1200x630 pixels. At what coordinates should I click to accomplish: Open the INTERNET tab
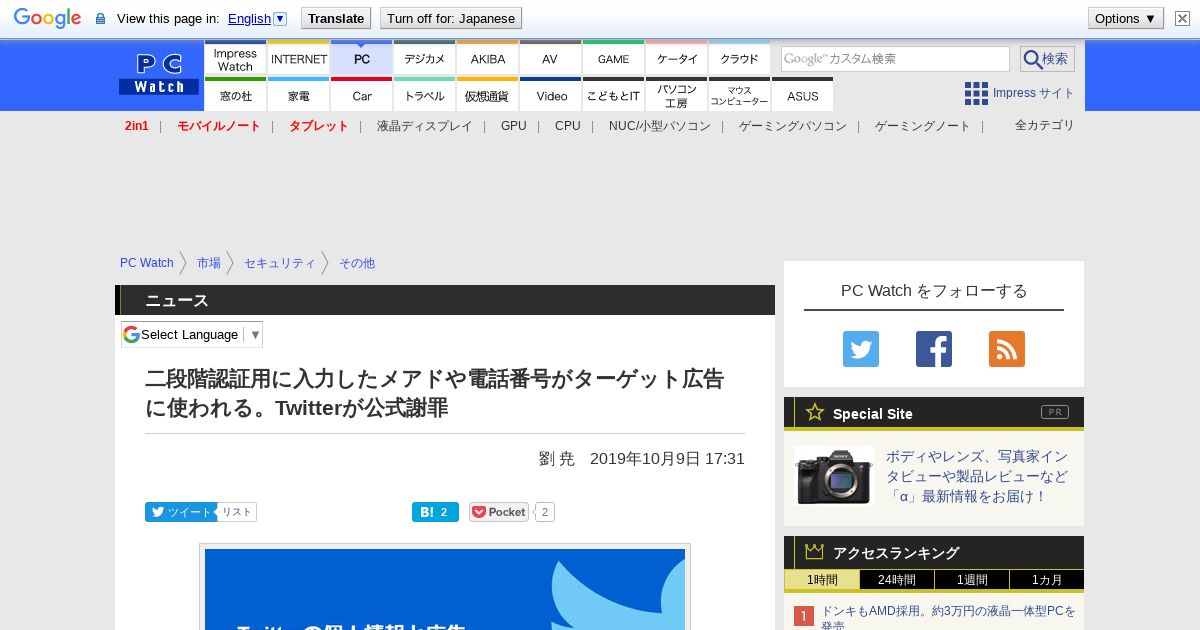(x=298, y=60)
